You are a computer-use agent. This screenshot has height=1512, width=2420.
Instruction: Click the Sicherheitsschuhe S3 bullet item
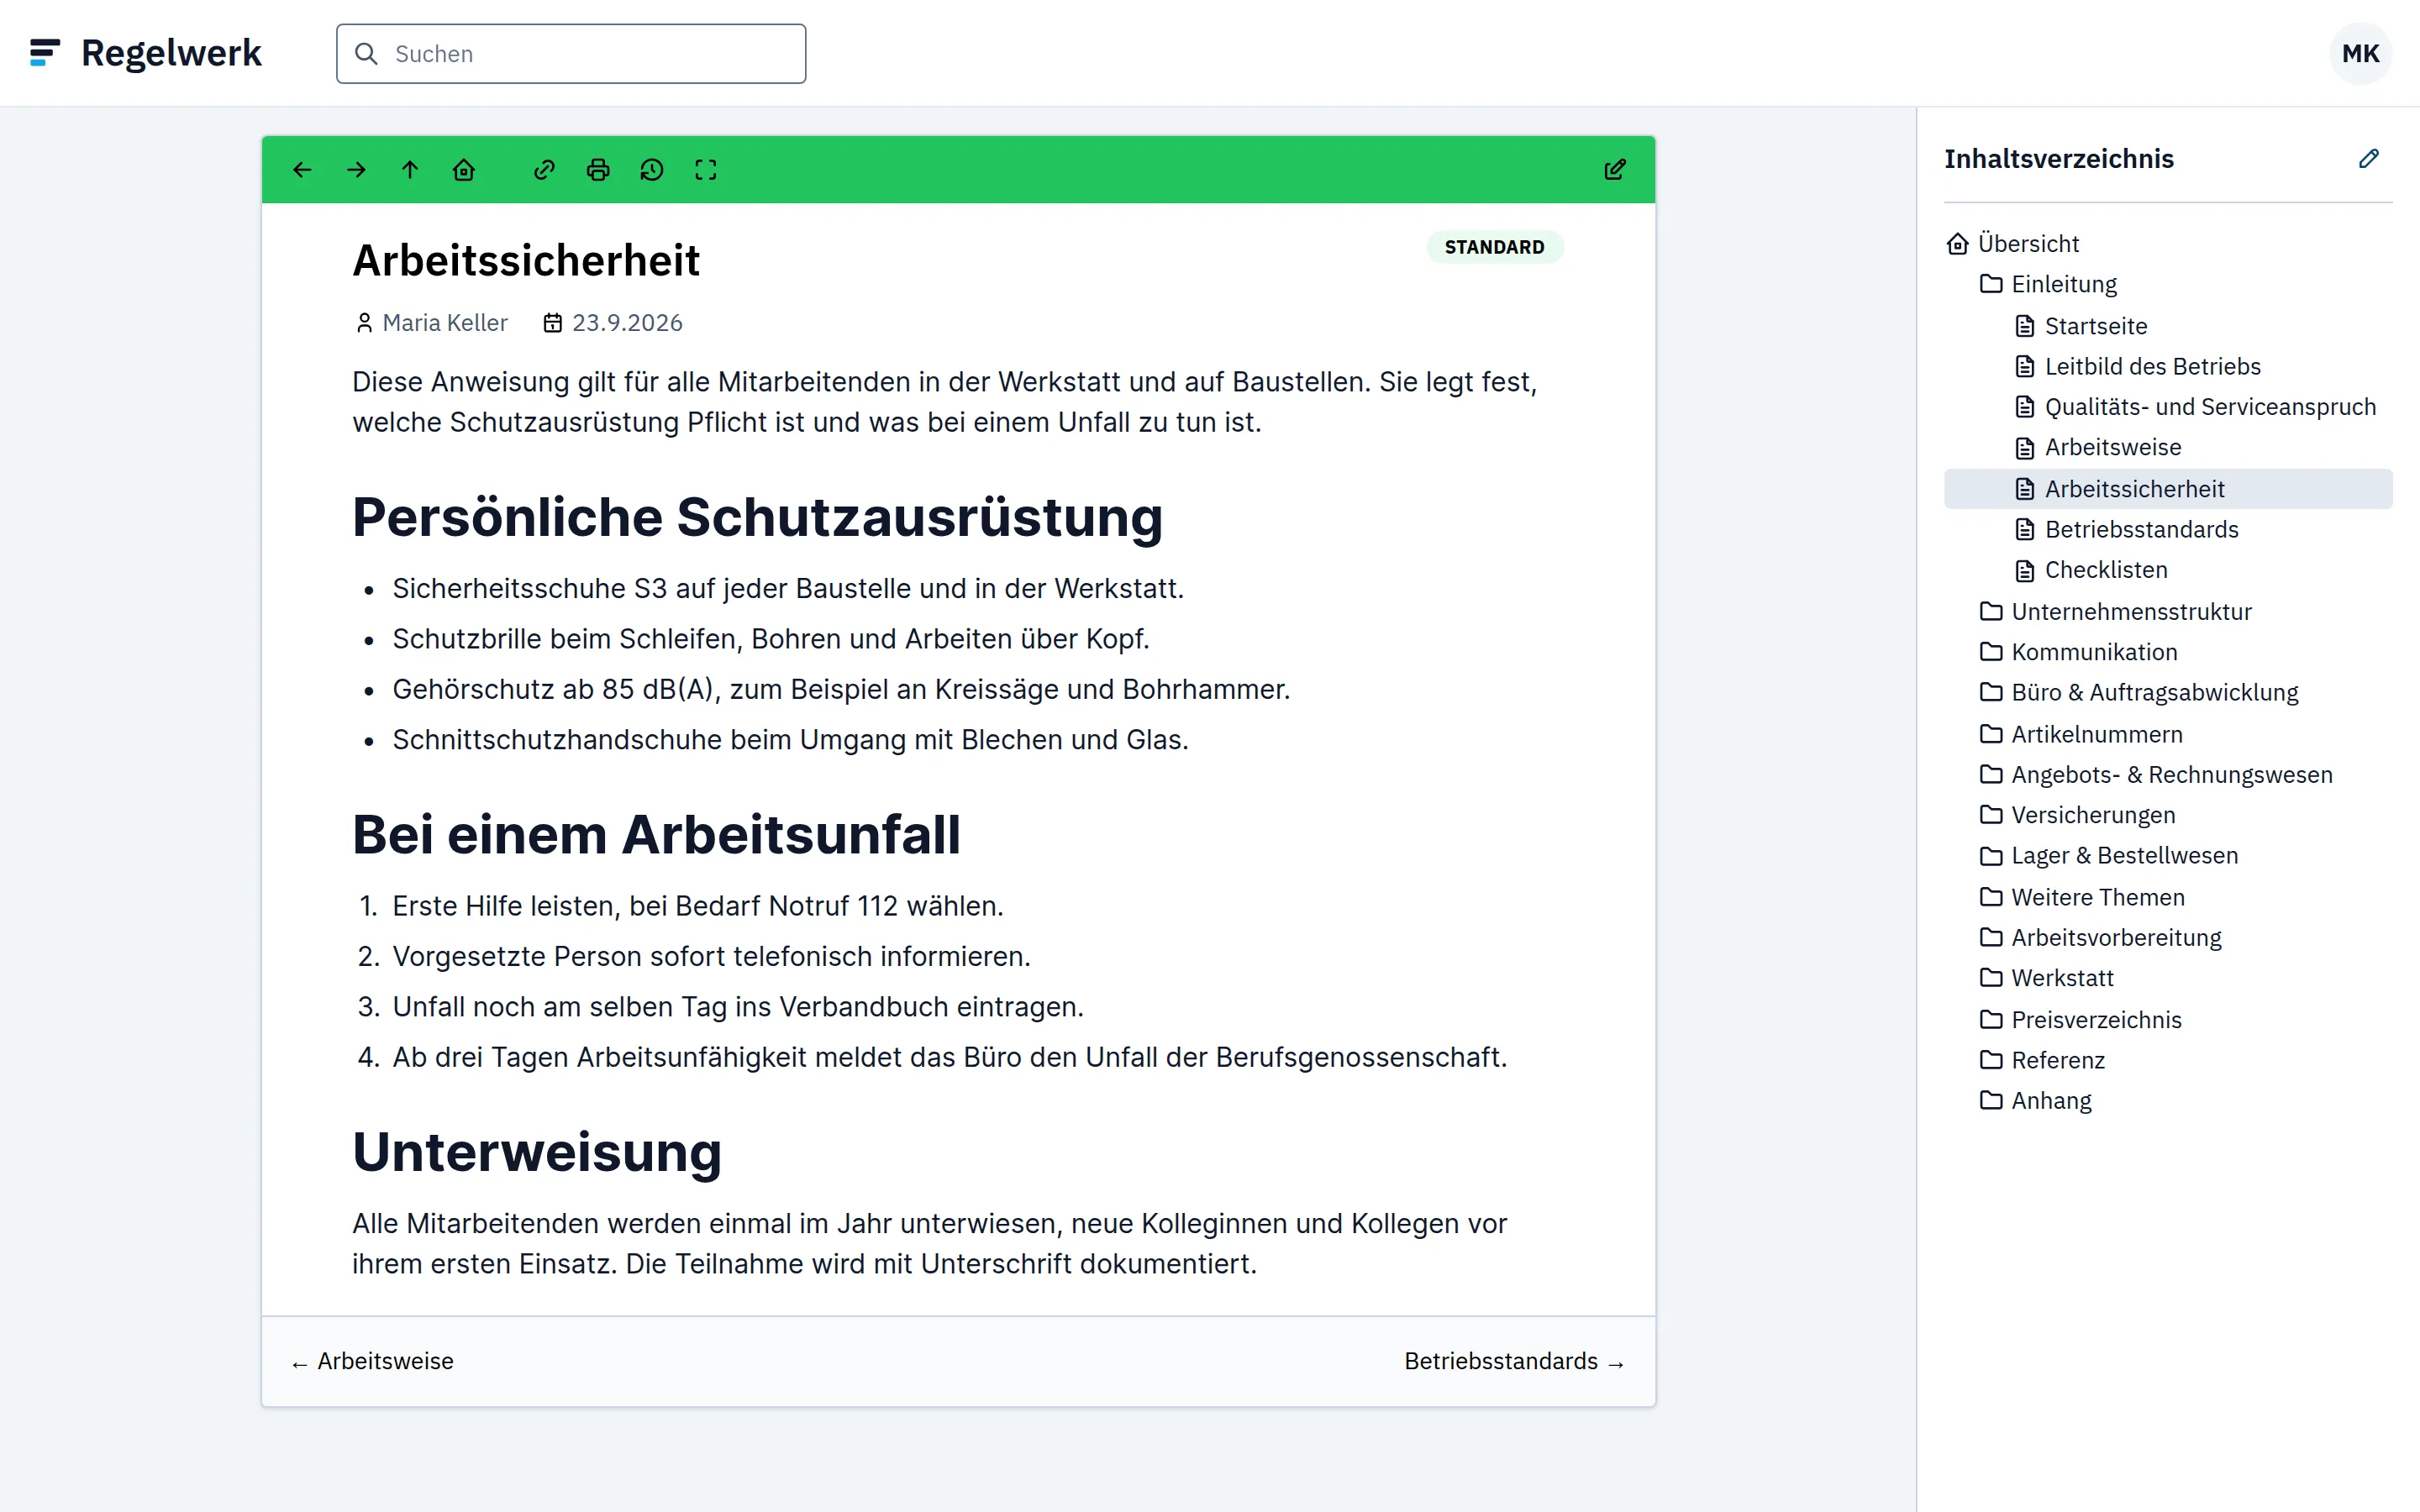[788, 589]
